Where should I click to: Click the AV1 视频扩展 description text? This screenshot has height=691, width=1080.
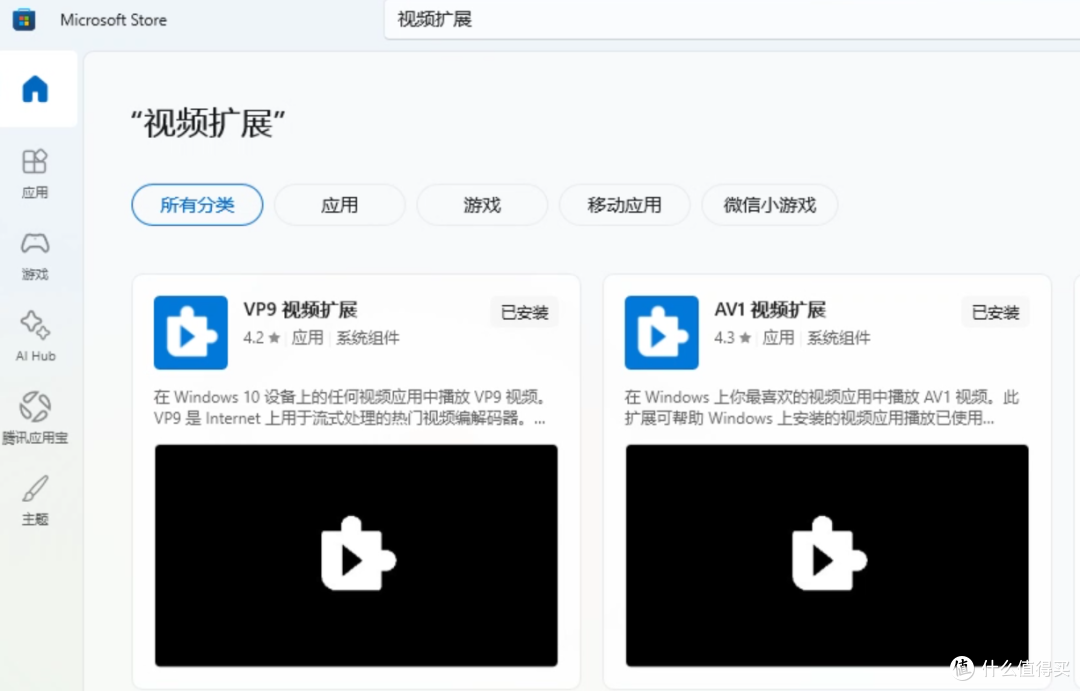tap(822, 407)
